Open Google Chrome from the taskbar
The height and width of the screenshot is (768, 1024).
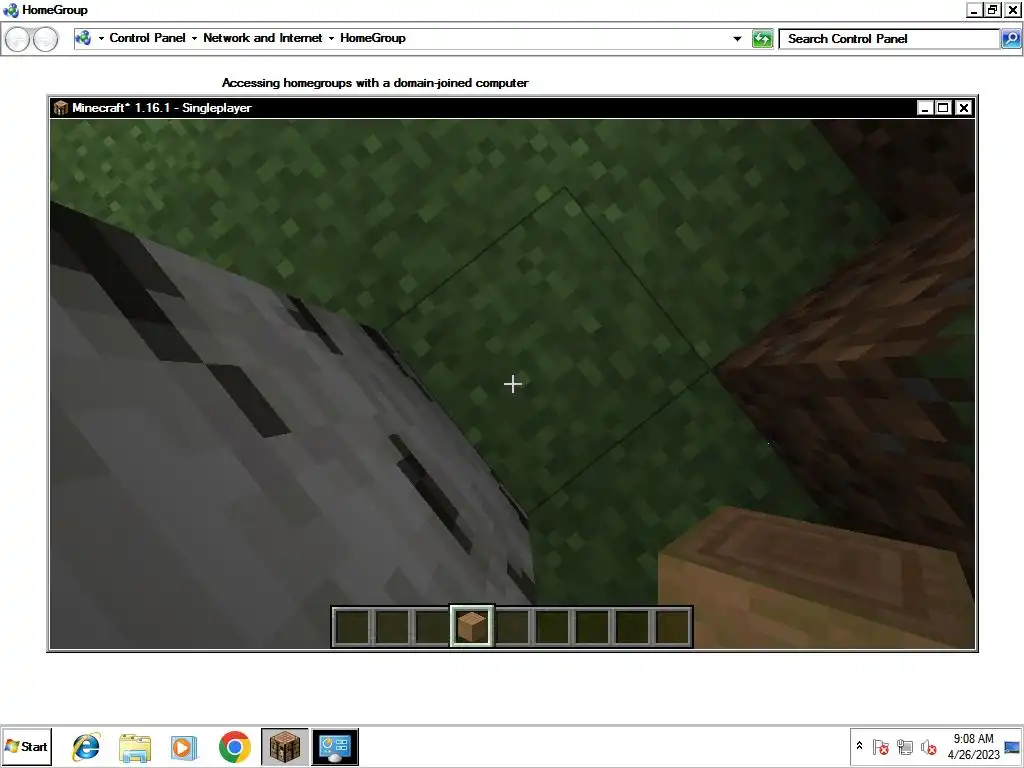[x=234, y=746]
